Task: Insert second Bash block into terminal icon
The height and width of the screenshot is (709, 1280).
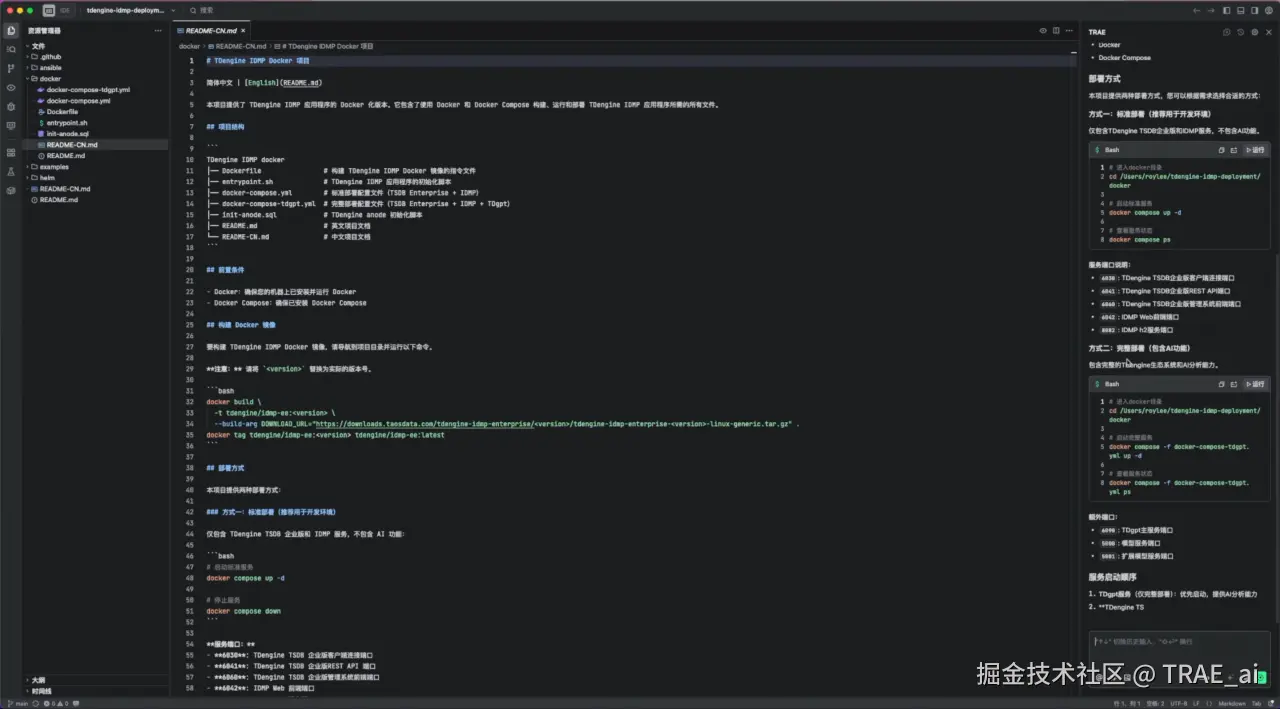Action: (1234, 384)
